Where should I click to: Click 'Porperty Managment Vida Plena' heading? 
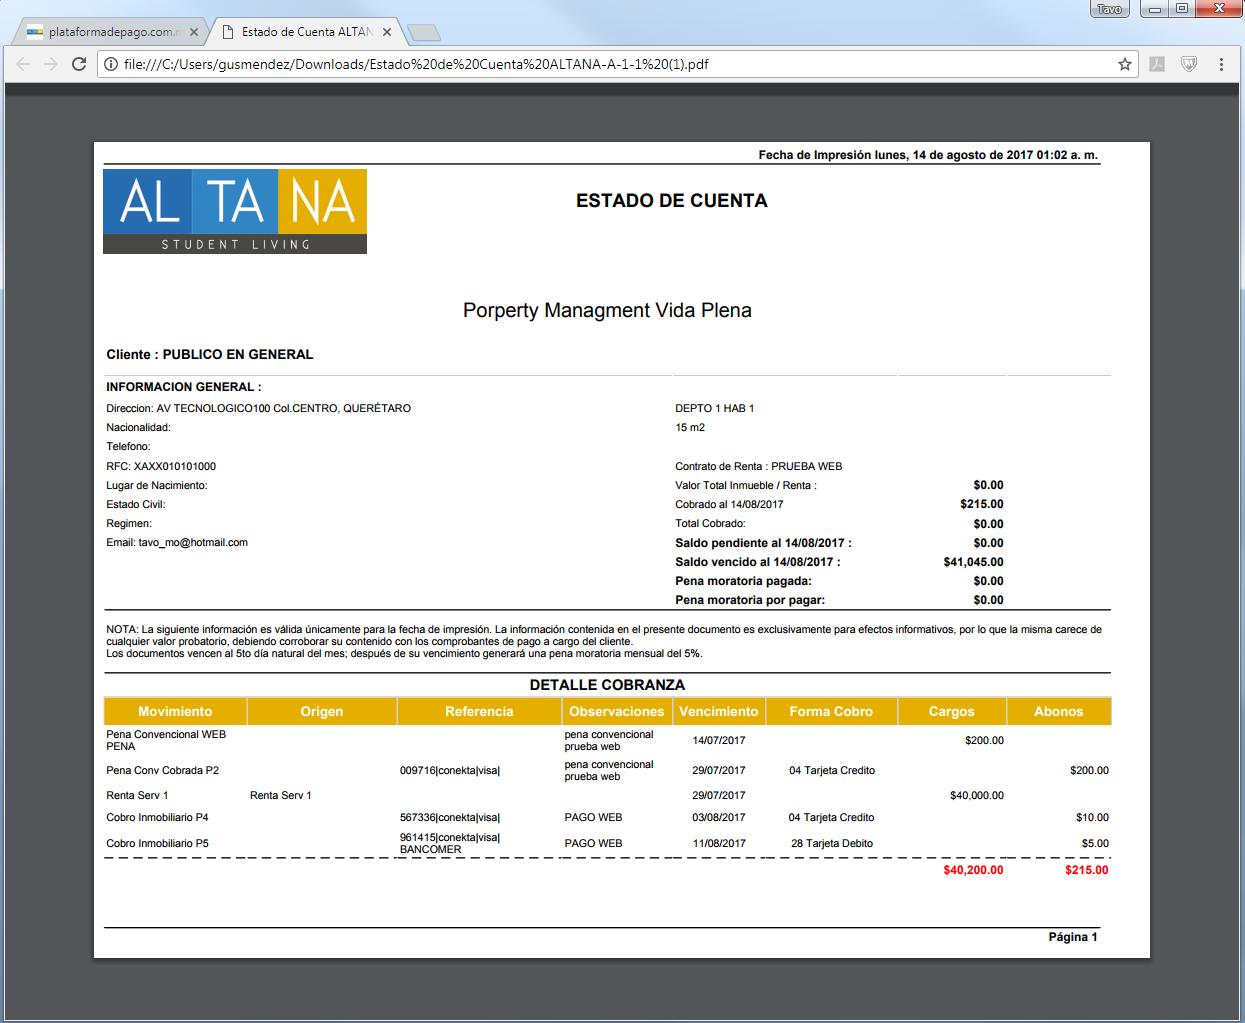607,310
